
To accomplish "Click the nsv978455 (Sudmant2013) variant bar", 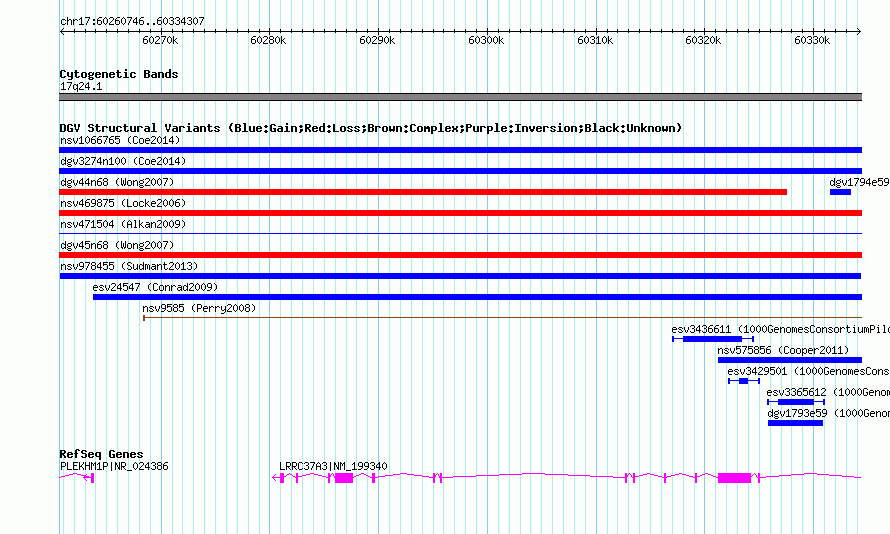I will point(460,276).
